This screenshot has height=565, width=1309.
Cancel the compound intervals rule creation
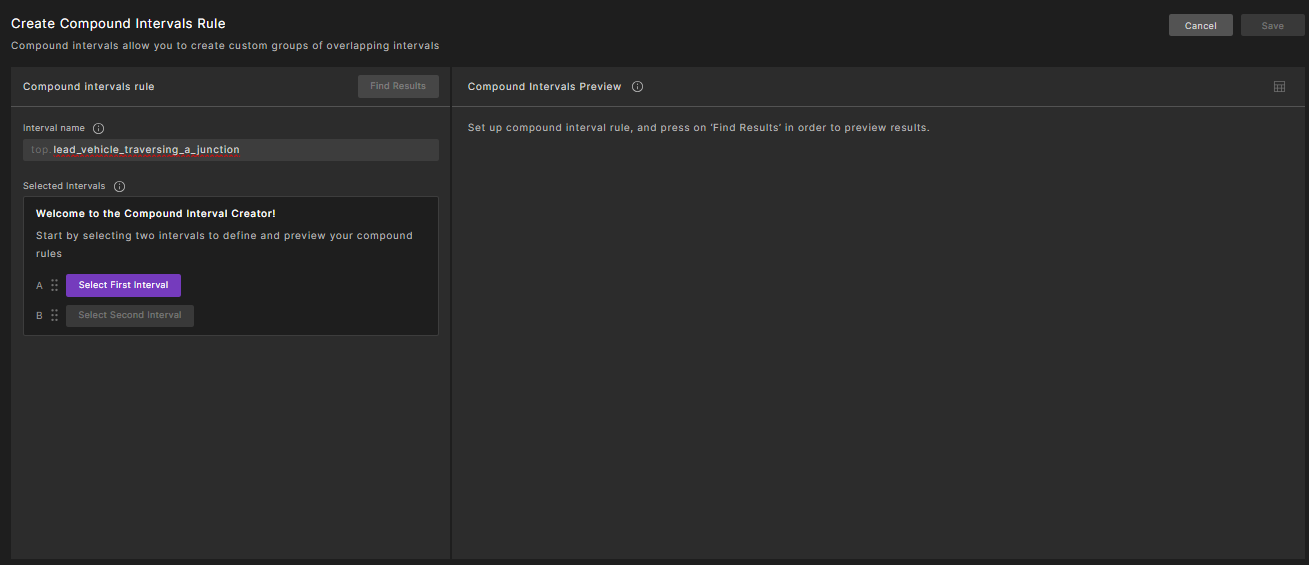click(1200, 26)
